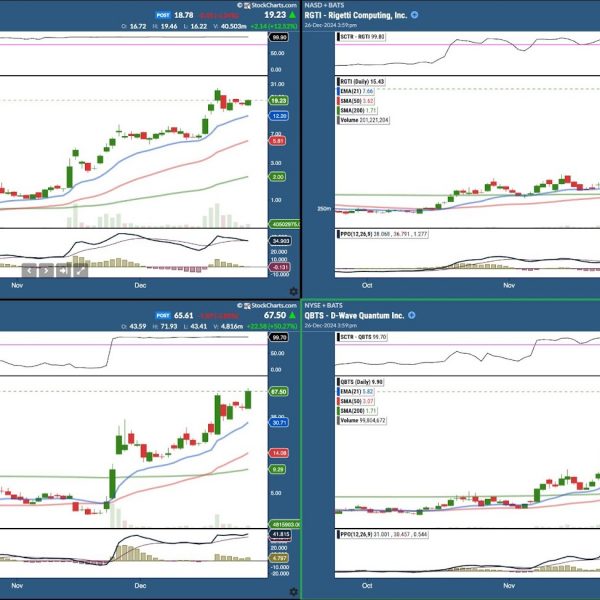This screenshot has width=600, height=600.
Task: Select the QBTS (Daily) 9.90 legend
Action: pos(360,382)
